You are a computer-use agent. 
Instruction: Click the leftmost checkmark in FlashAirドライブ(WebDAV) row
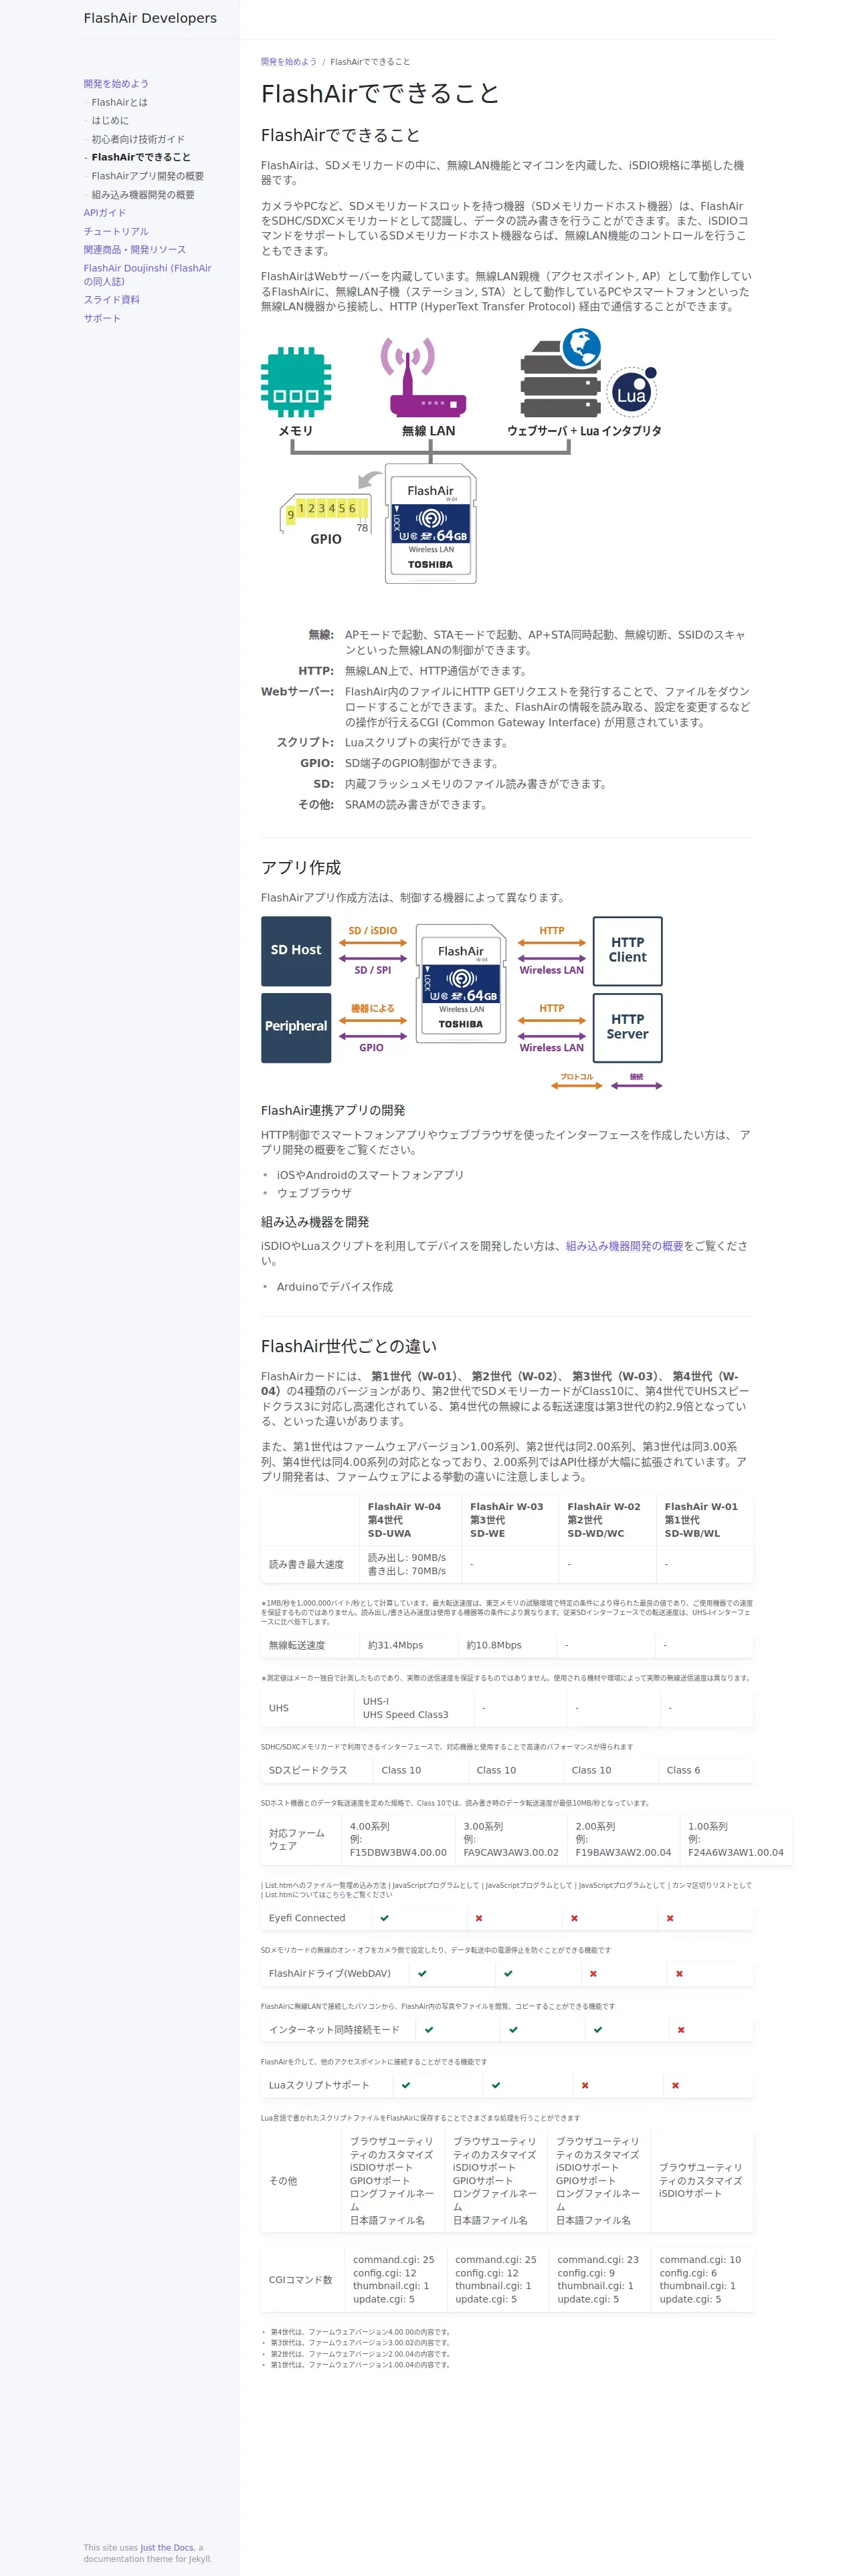click(x=422, y=1973)
